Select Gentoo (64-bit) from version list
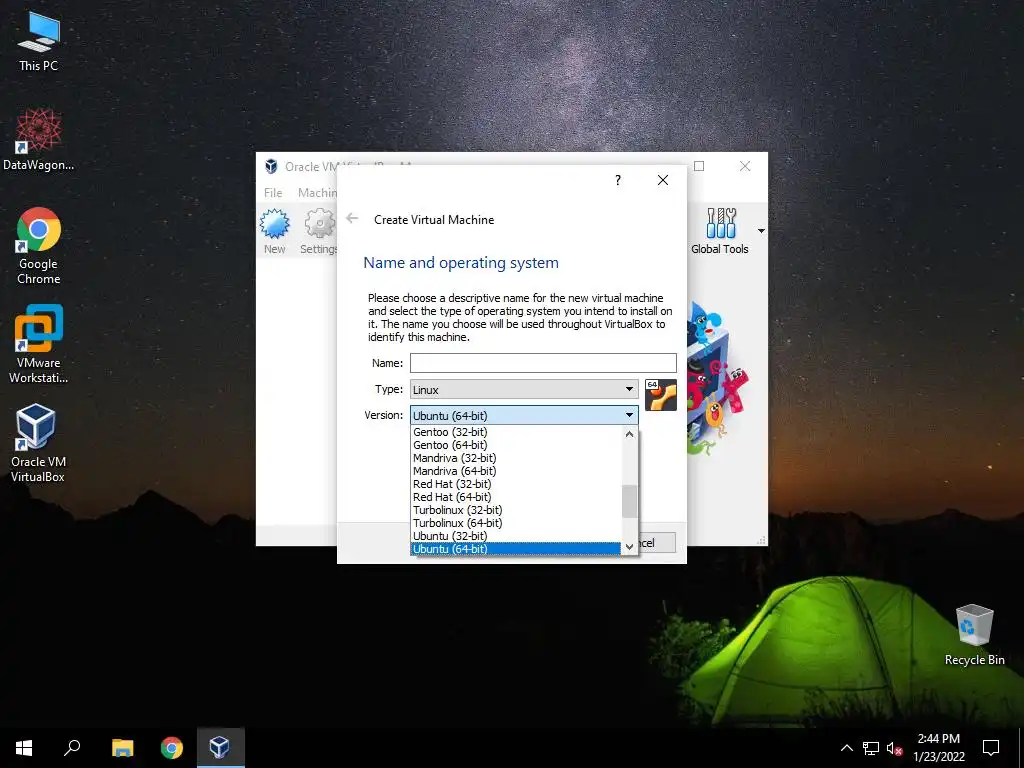 click(516, 445)
